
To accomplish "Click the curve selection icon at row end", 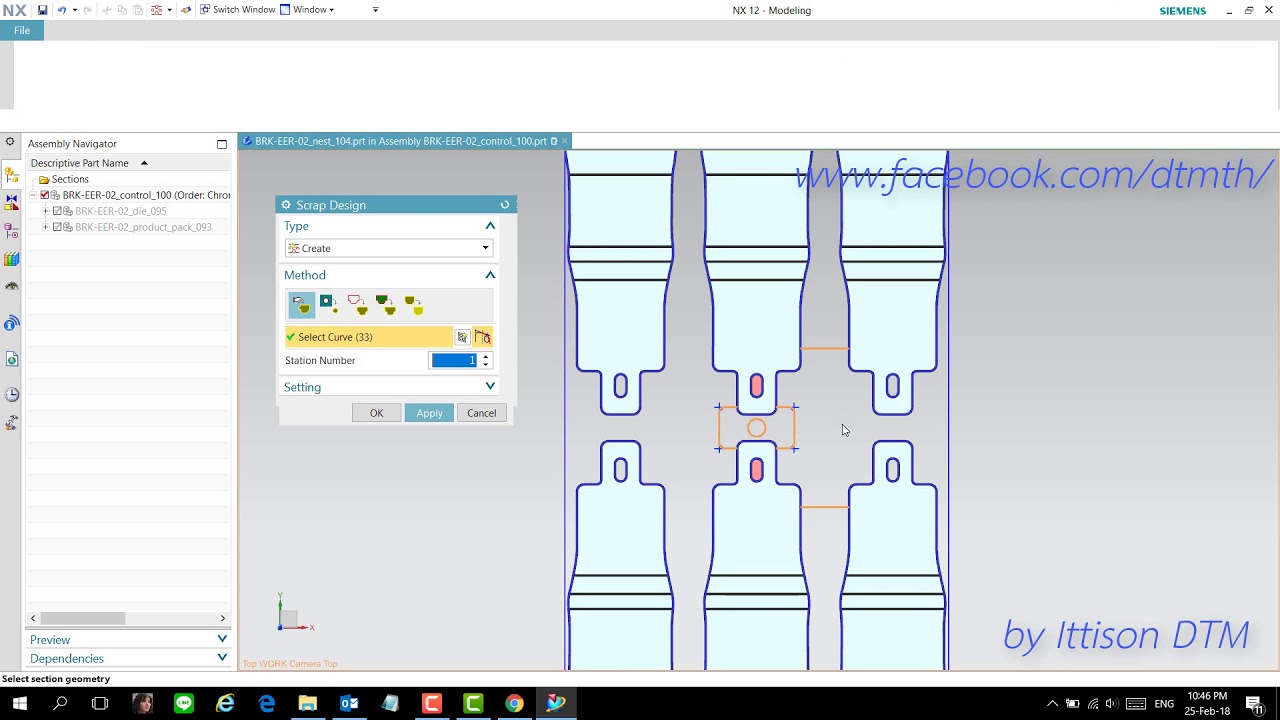I will 483,337.
